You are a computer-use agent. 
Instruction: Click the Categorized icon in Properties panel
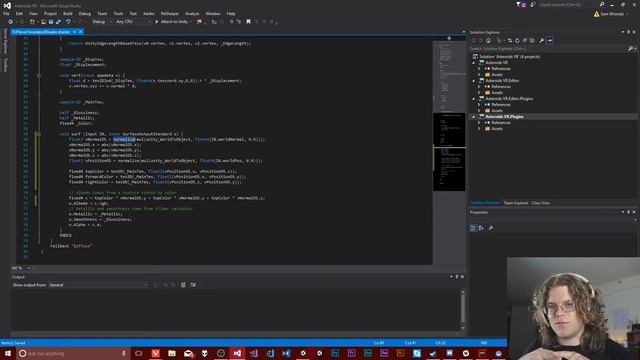(x=473, y=228)
